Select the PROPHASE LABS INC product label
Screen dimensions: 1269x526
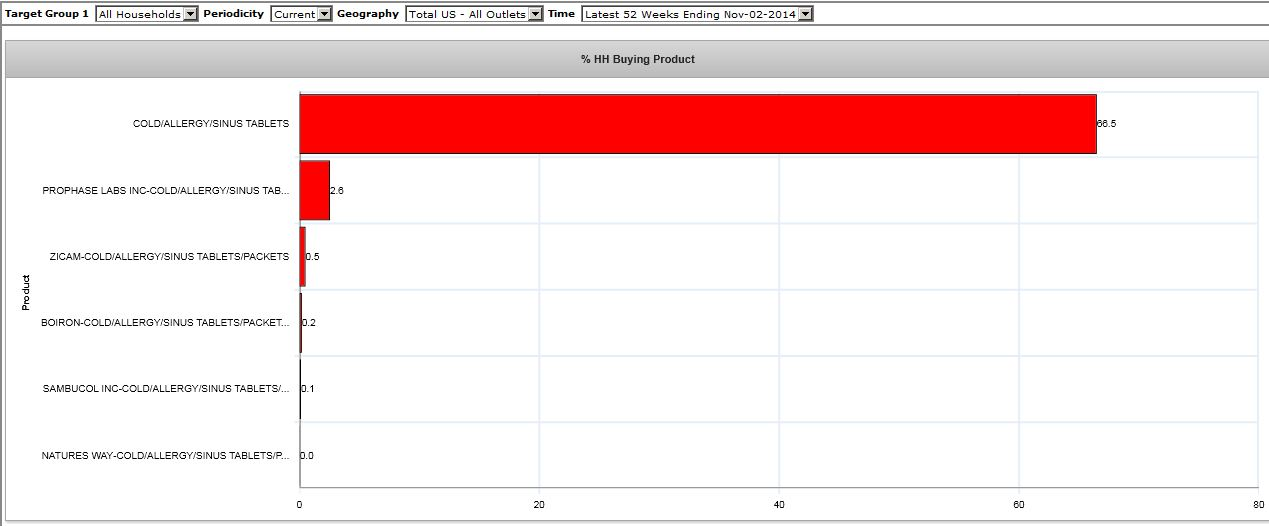pyautogui.click(x=165, y=190)
